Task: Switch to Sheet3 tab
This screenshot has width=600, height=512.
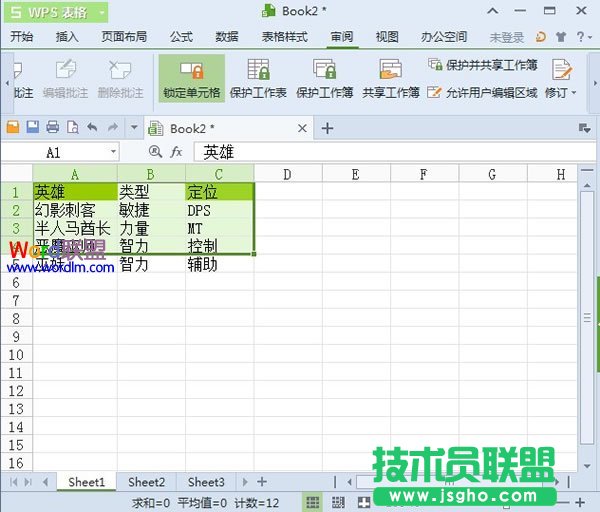Action: 206,482
